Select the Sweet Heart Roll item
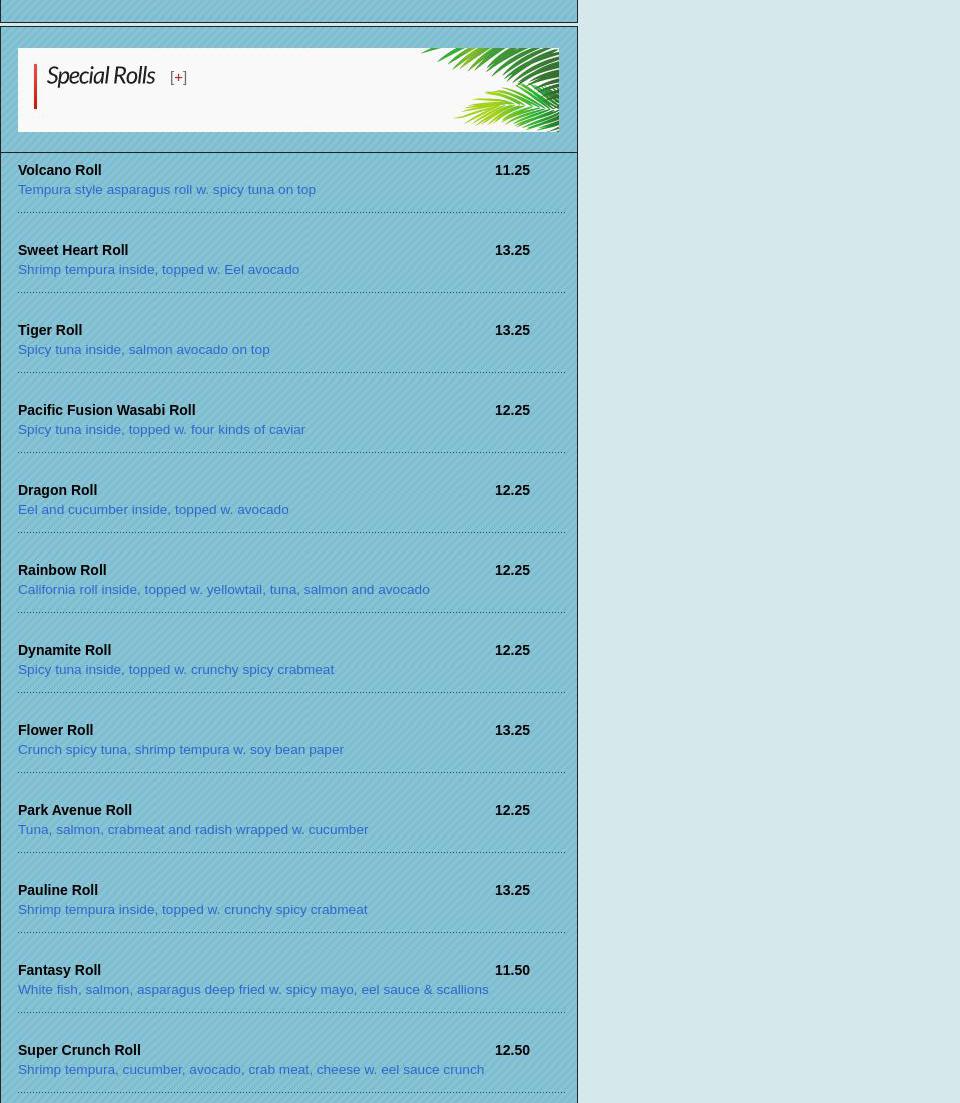Screen dimensions: 960x1103 73,250
